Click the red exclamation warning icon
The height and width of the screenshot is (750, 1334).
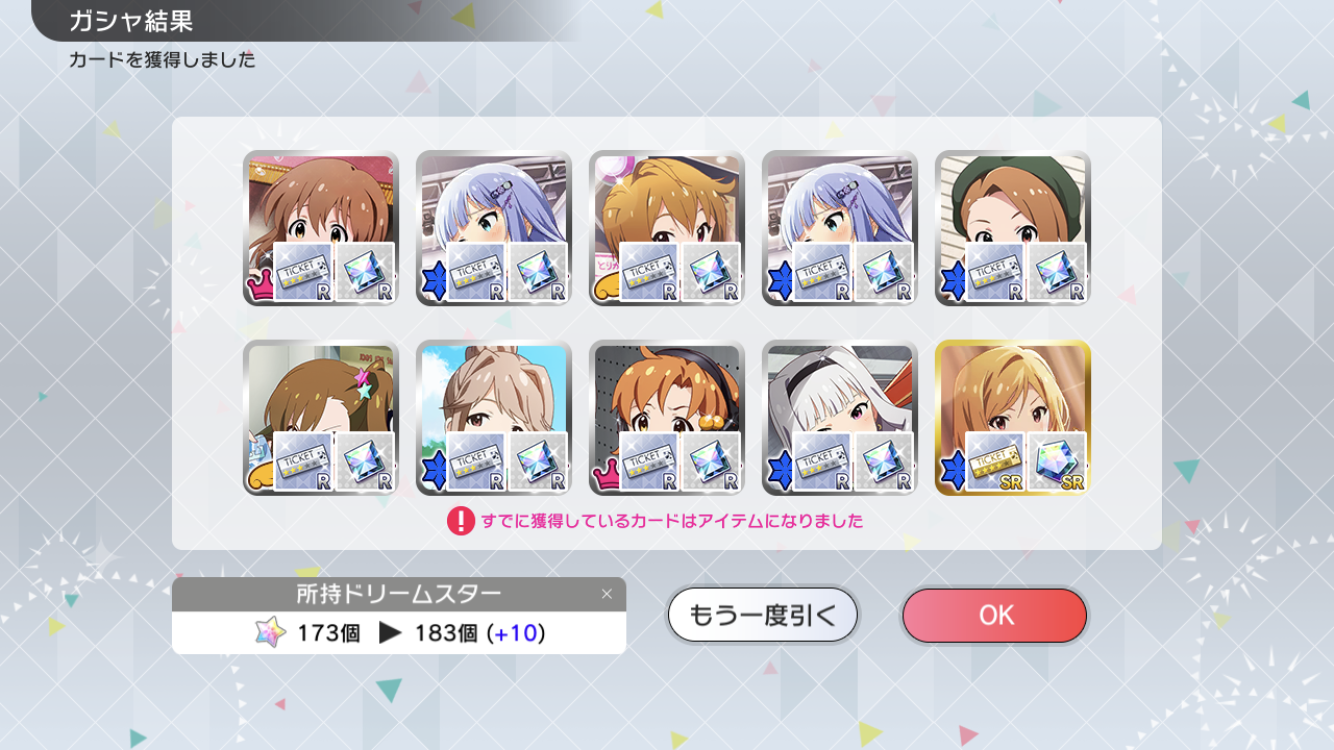tap(460, 521)
